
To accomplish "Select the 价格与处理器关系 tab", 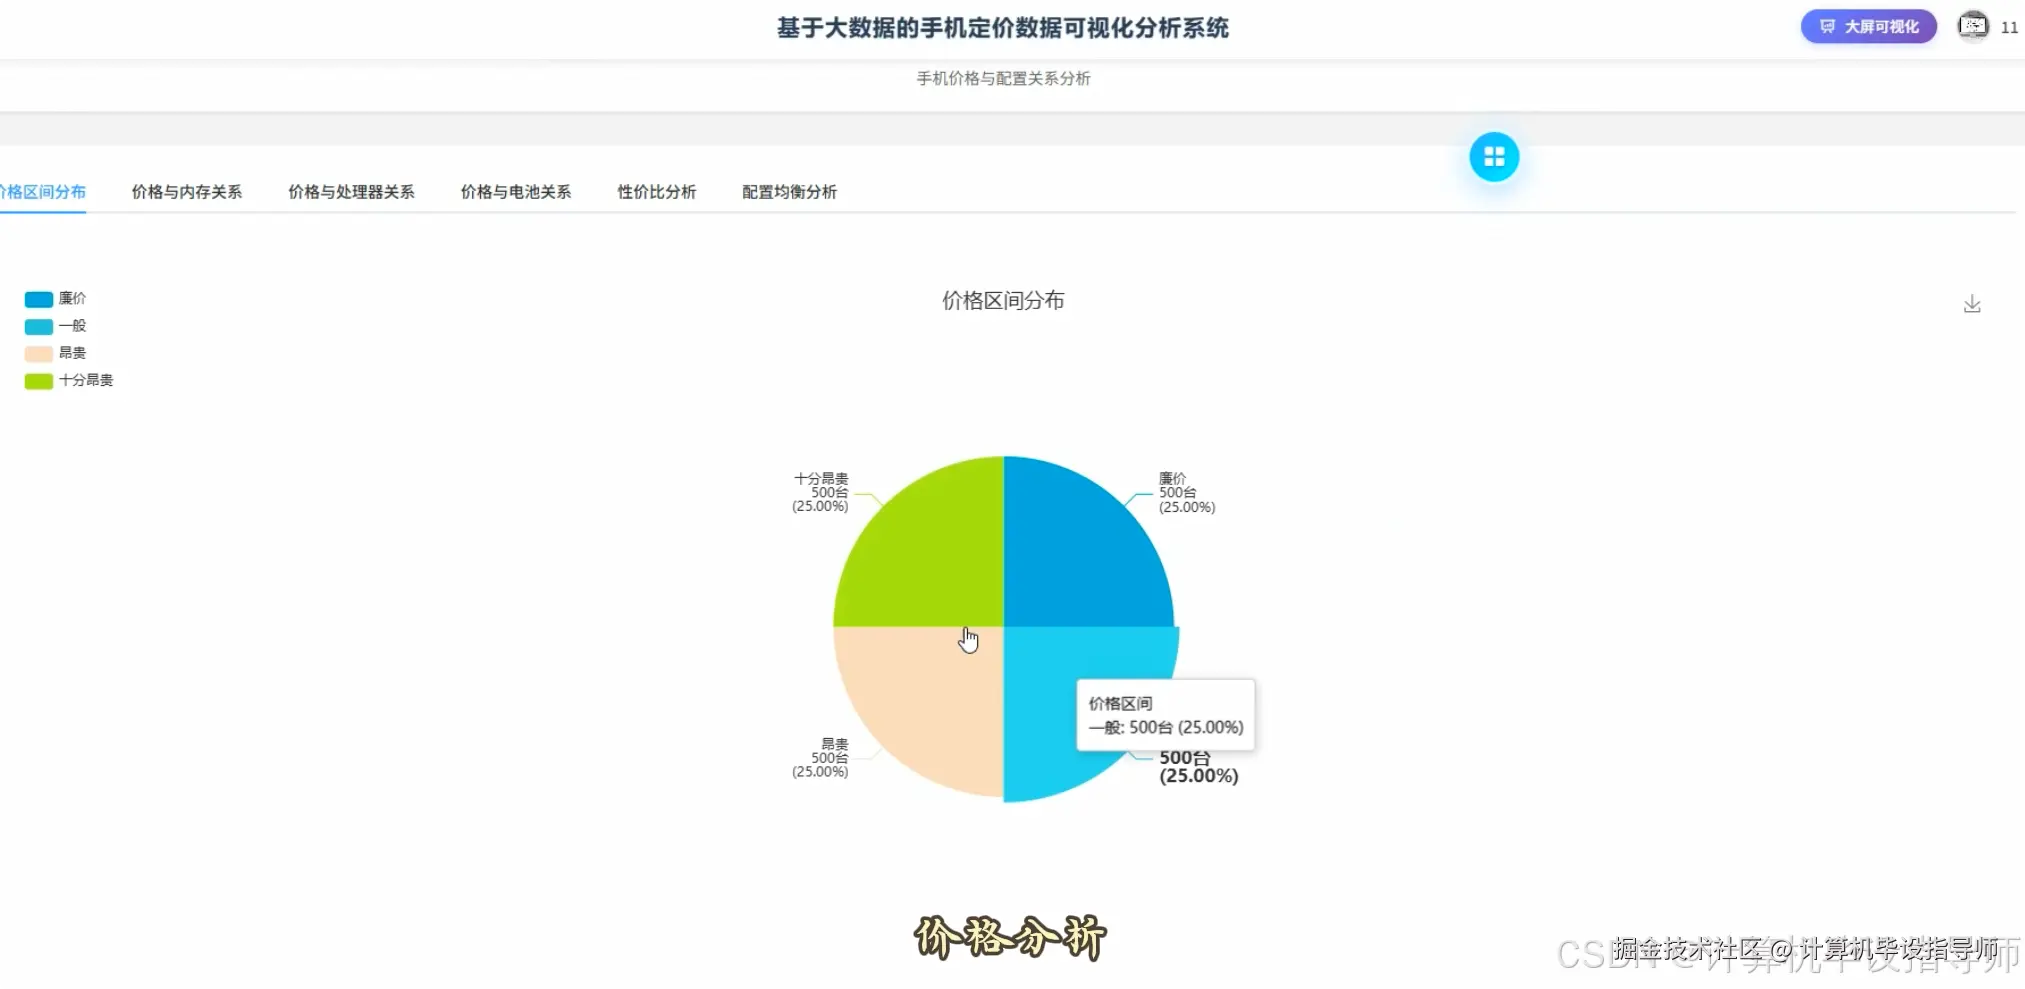I will [352, 192].
